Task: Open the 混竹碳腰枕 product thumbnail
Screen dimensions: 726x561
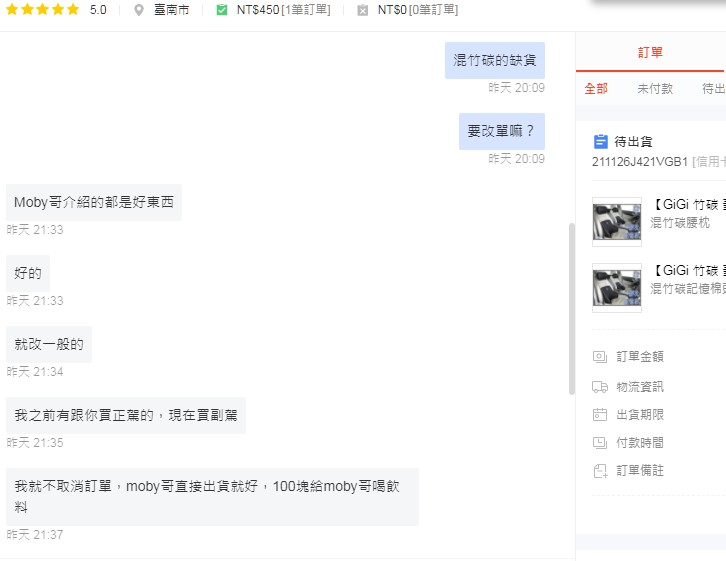Action: [616, 221]
